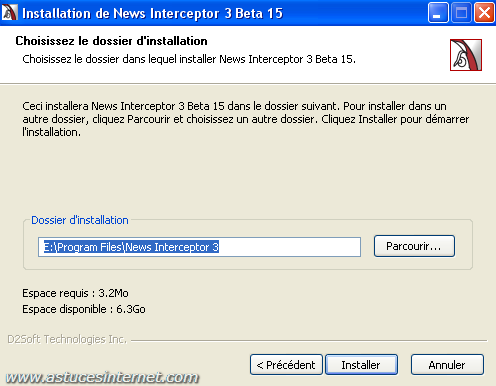Go back with the Précédent button
496x386 pixels.
[286, 365]
